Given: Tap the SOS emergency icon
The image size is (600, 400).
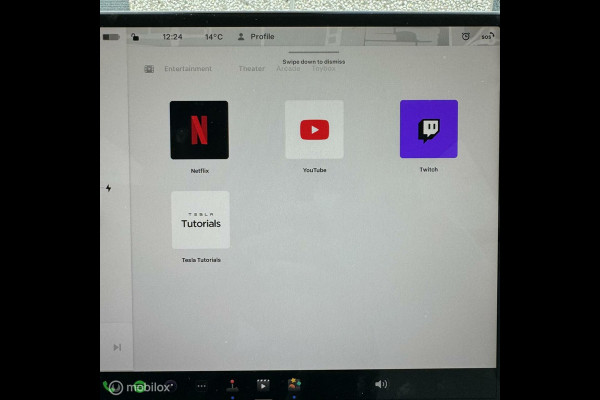Looking at the screenshot, I should click(x=487, y=36).
